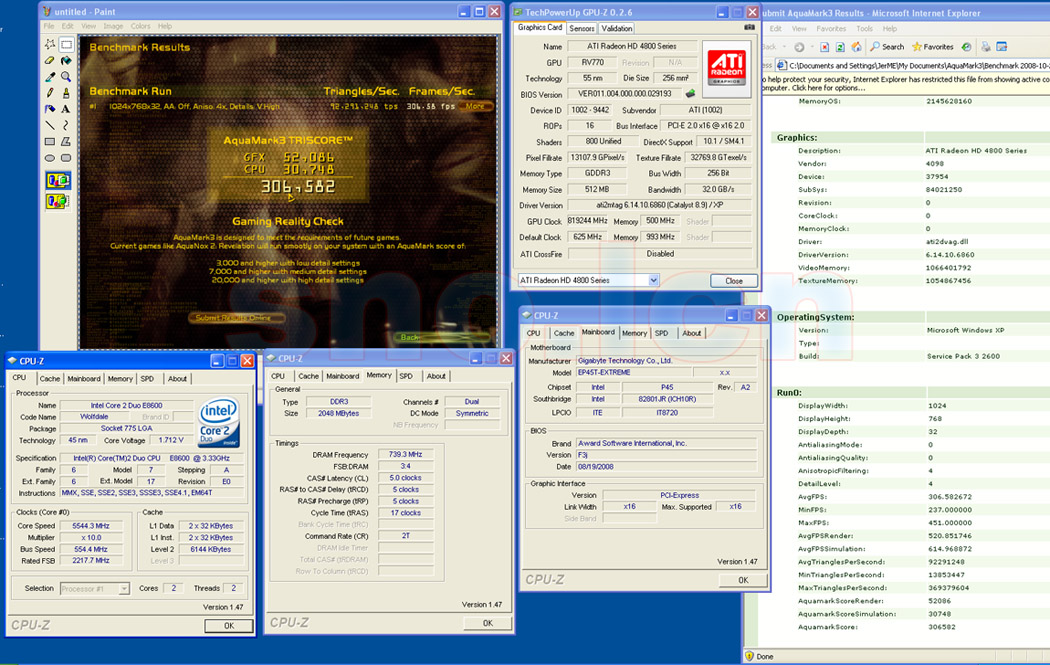Click OK in the CPU-Z motherboard window
This screenshot has height=665, width=1050.
pos(743,580)
